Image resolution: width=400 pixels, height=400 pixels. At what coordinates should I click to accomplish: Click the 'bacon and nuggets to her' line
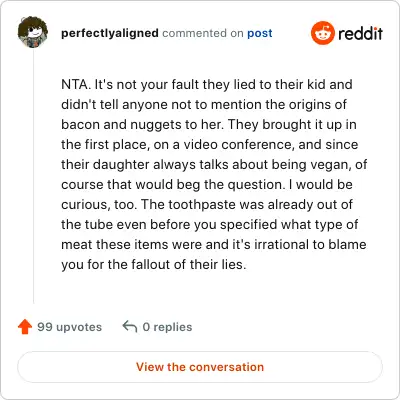point(209,124)
